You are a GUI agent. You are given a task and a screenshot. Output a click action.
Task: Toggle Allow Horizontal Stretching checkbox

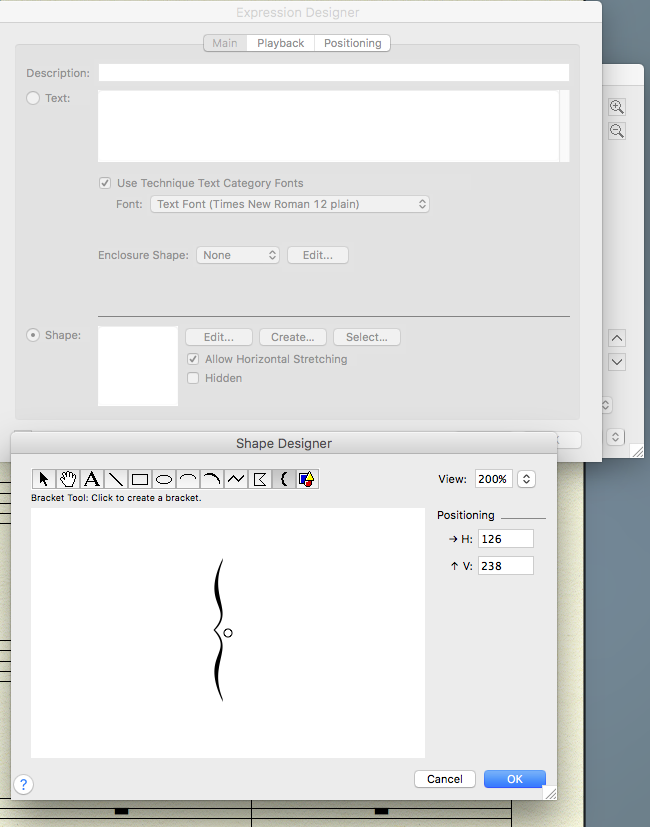tap(194, 359)
